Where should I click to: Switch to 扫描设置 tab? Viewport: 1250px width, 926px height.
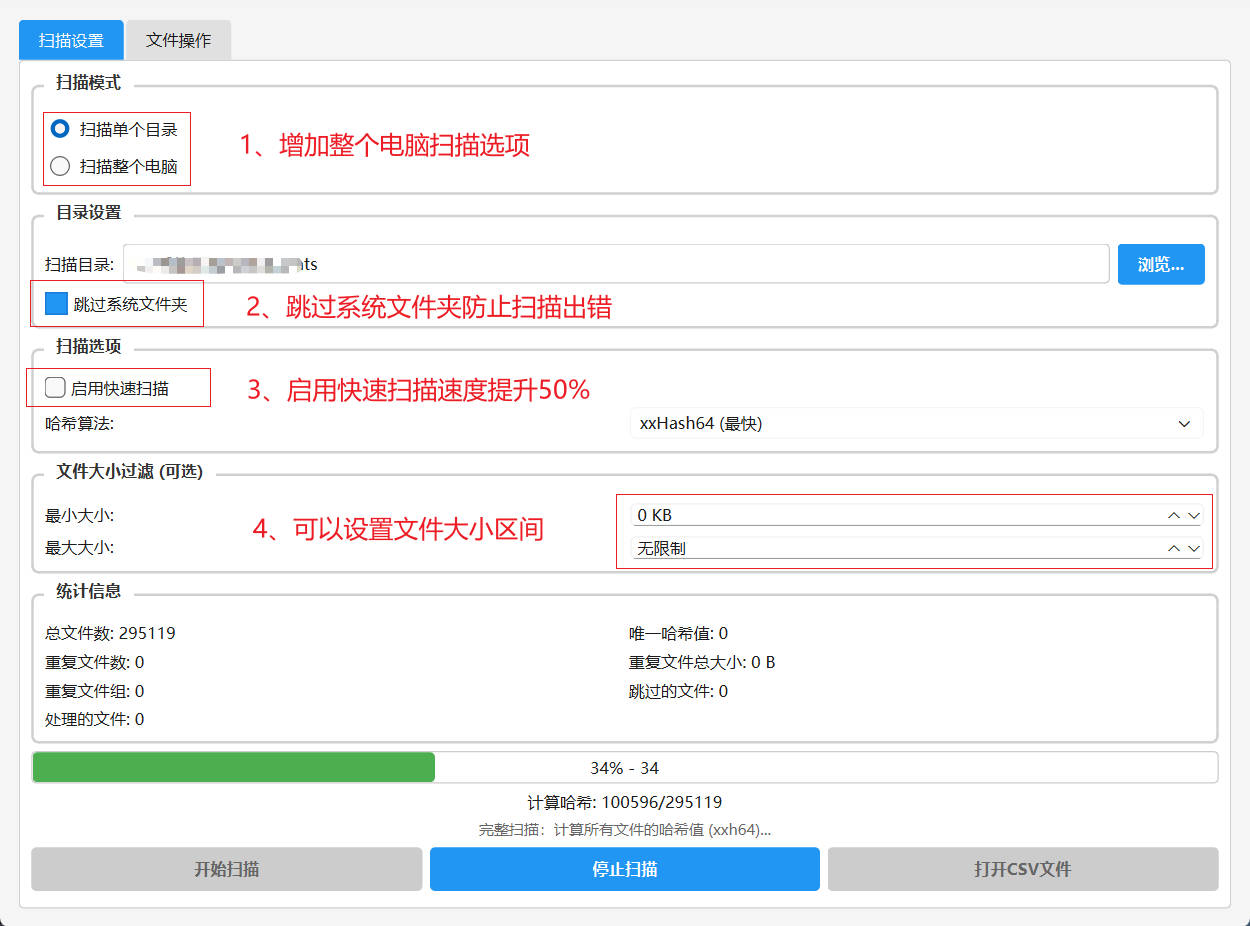(x=71, y=40)
